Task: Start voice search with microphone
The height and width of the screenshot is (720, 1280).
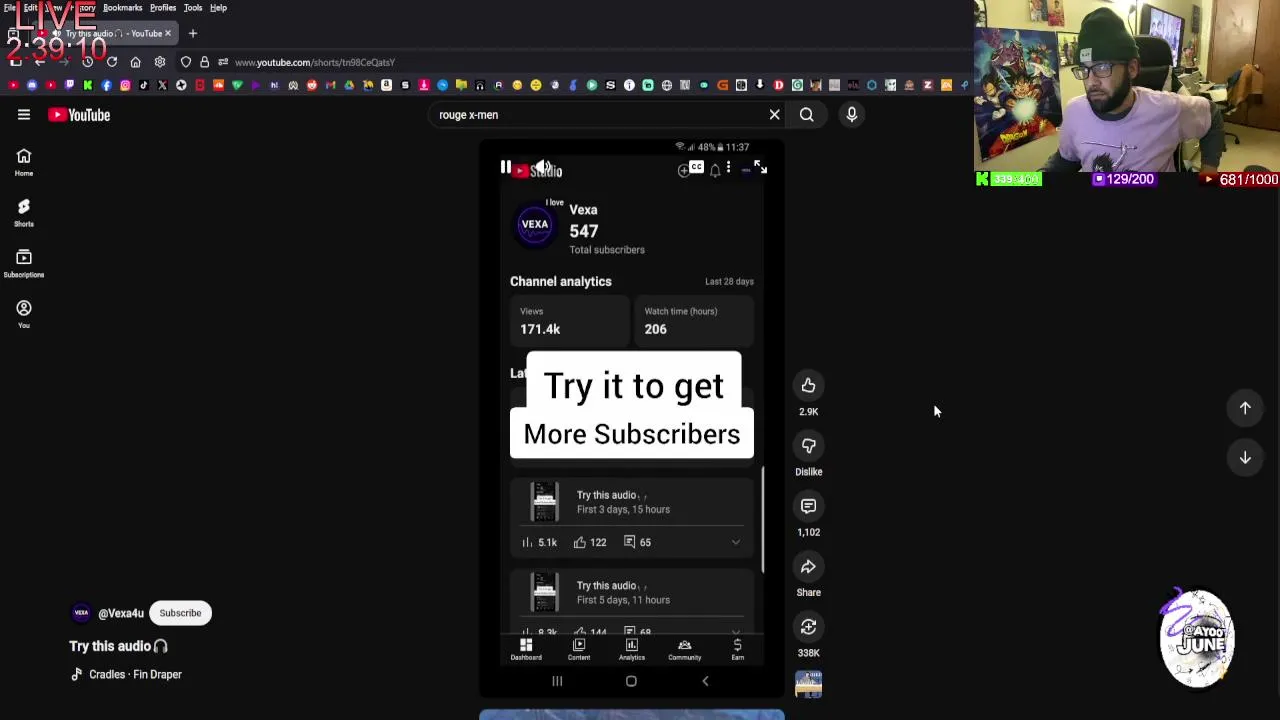Action: [852, 115]
